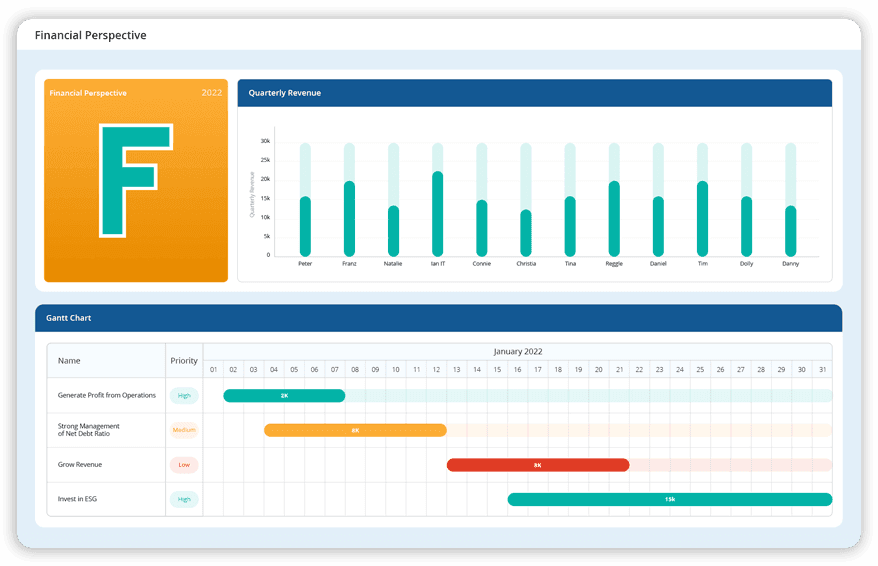Select Tim's quarterly revenue bar

[x=702, y=218]
